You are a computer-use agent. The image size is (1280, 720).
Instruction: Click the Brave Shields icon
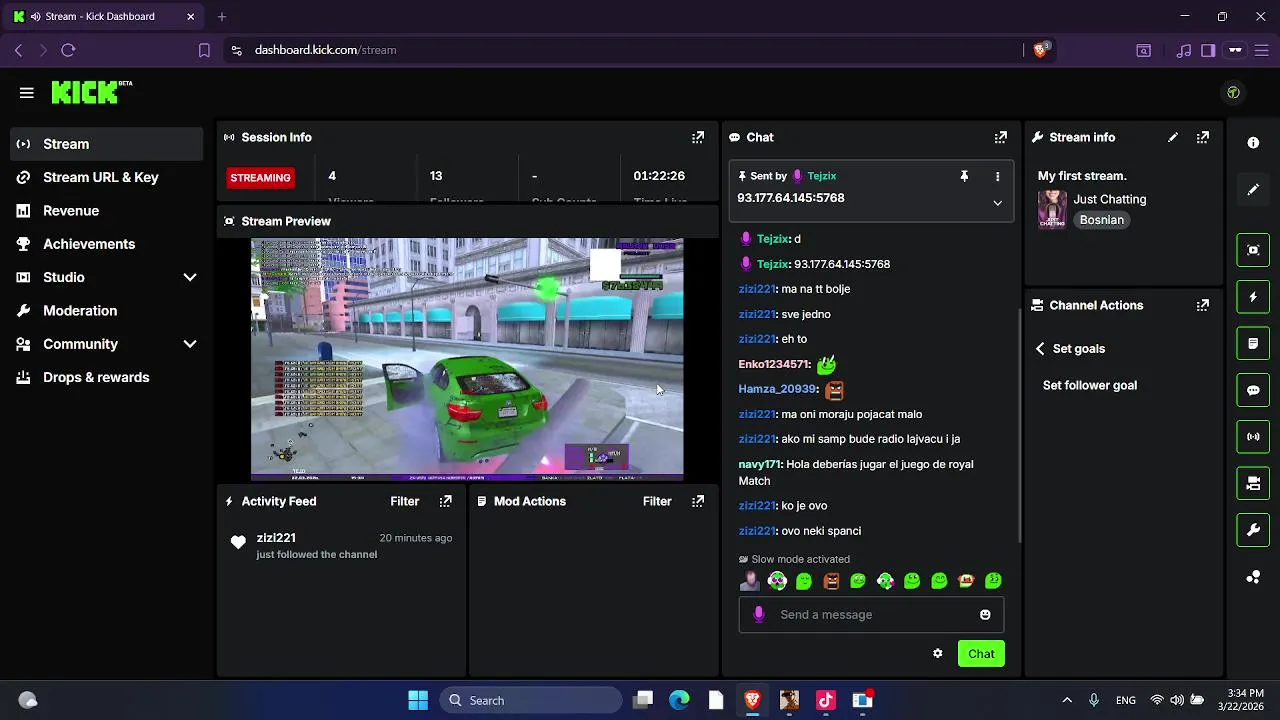[1040, 49]
